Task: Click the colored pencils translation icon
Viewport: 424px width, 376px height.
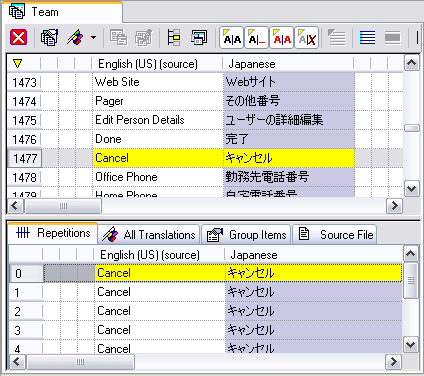Action: point(76,37)
